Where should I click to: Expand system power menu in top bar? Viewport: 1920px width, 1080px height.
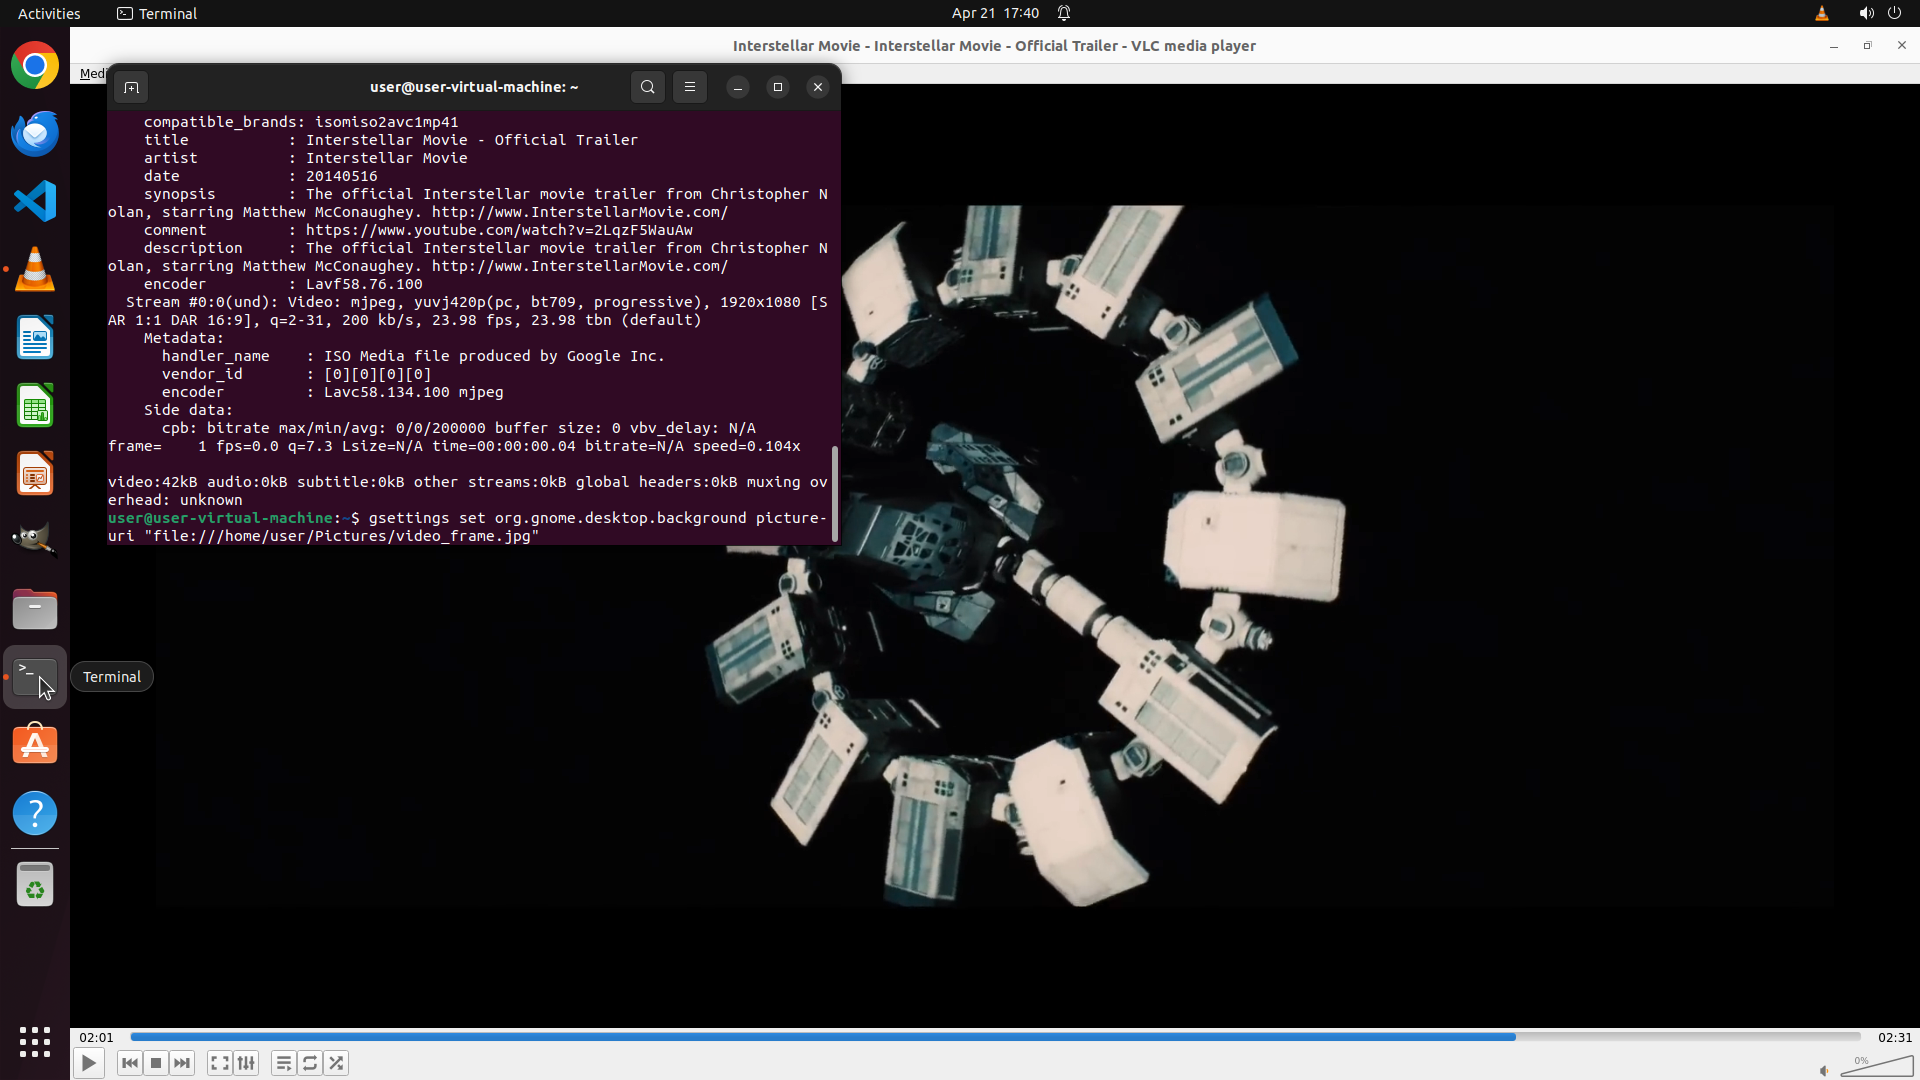click(x=1894, y=13)
